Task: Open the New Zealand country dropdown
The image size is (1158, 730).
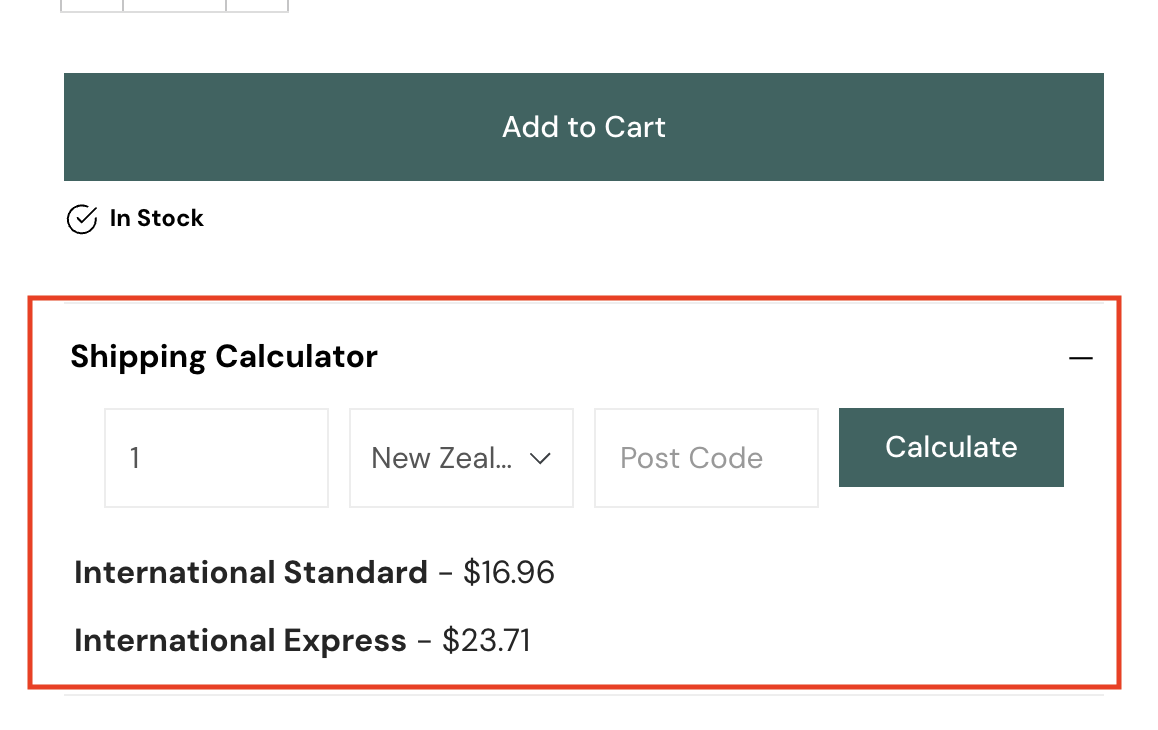Action: [462, 458]
